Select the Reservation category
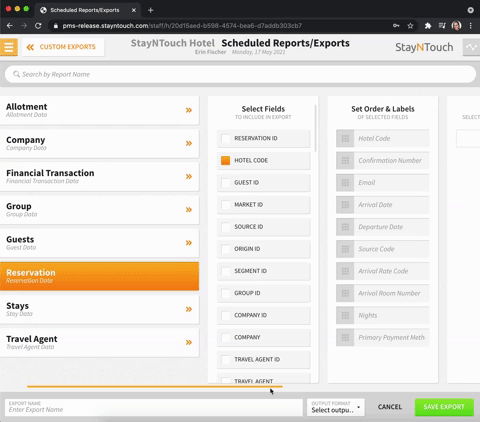 click(x=99, y=276)
